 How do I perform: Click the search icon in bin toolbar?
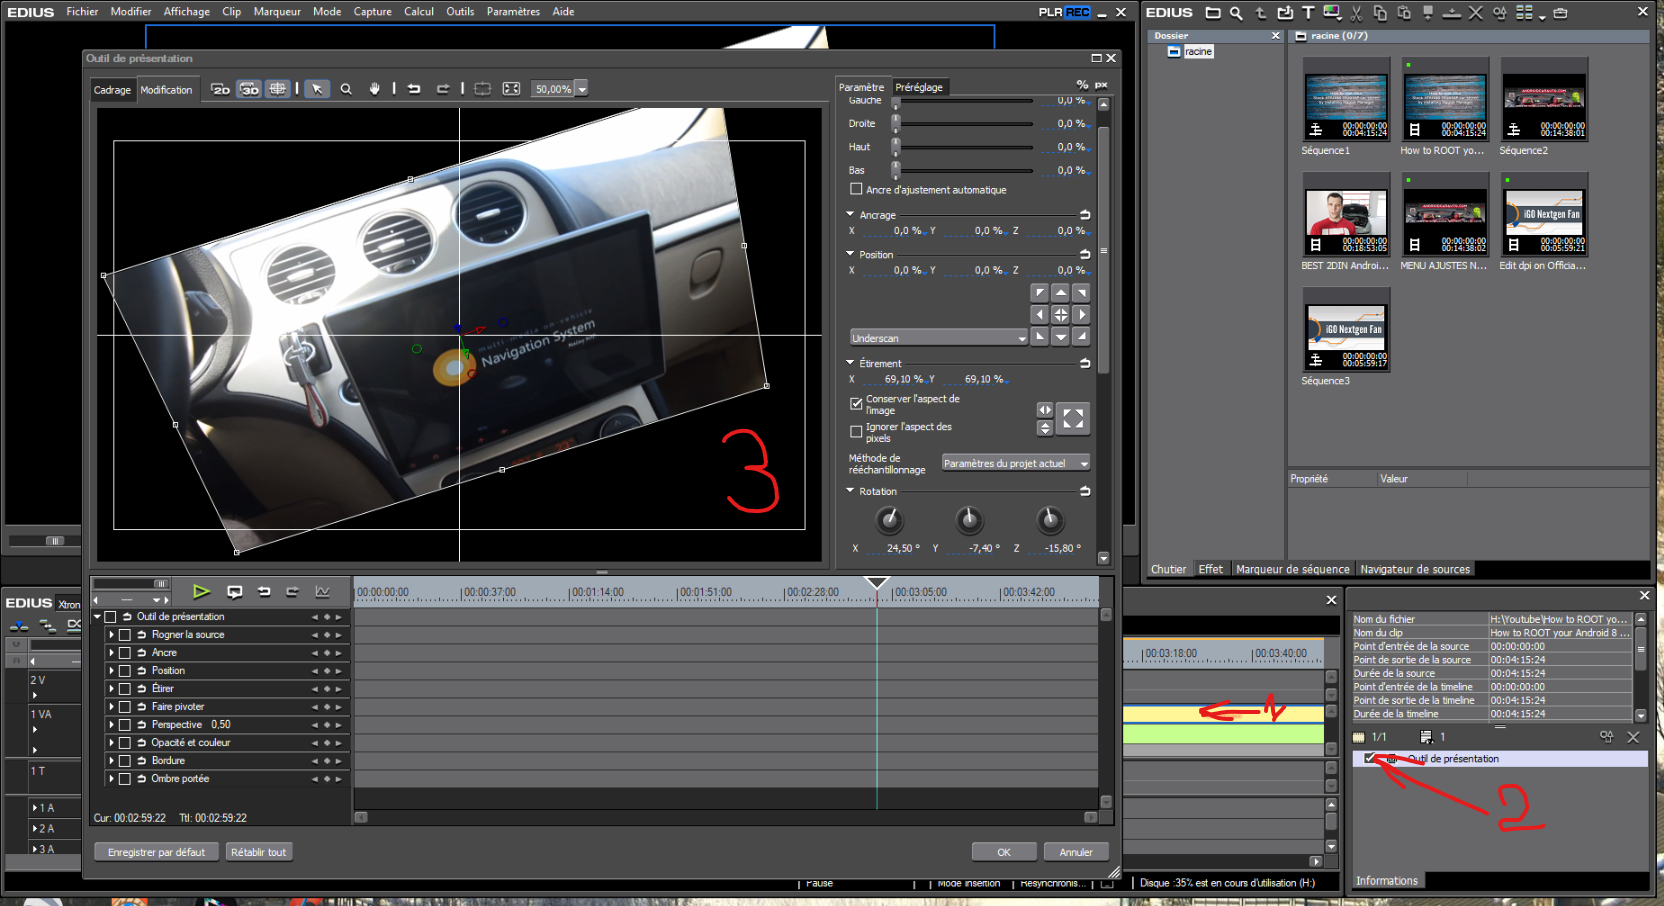point(1236,13)
